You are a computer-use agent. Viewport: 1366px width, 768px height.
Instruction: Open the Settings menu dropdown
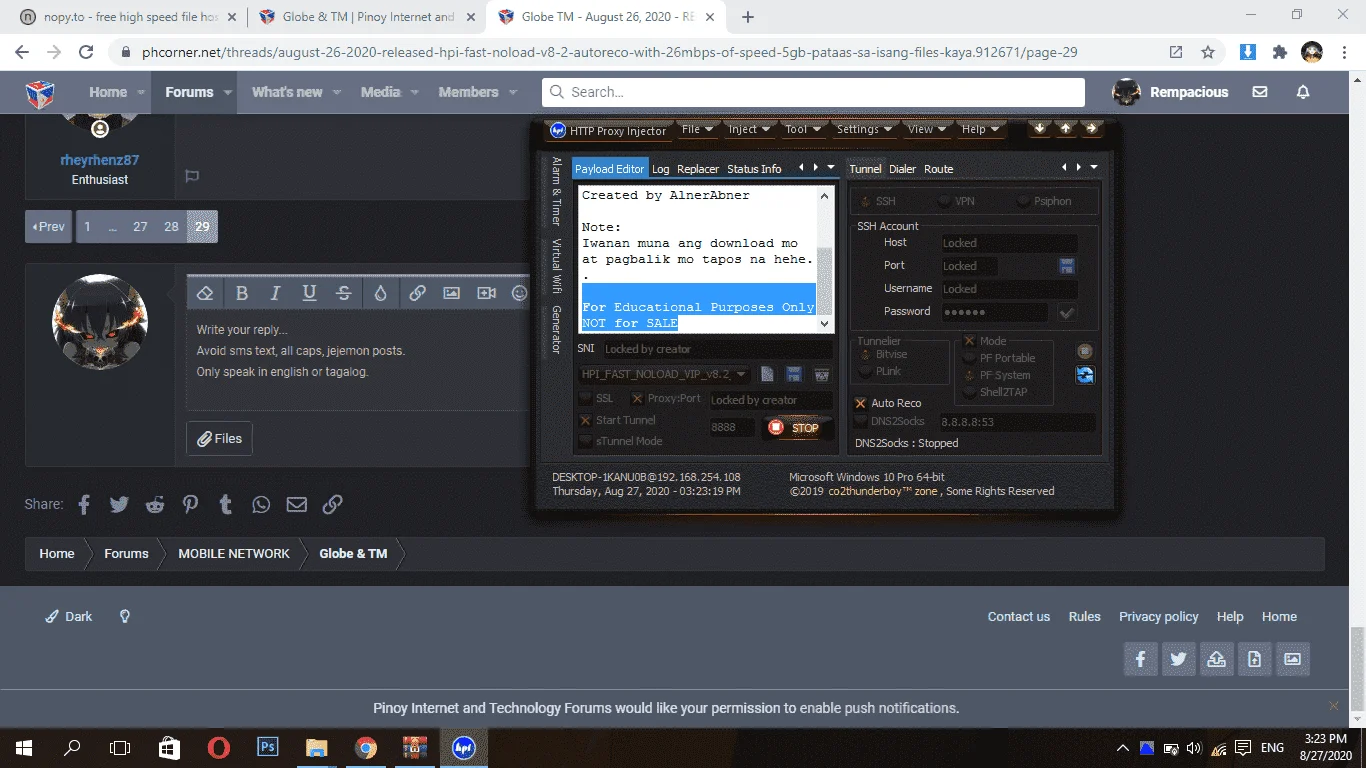[x=864, y=129]
